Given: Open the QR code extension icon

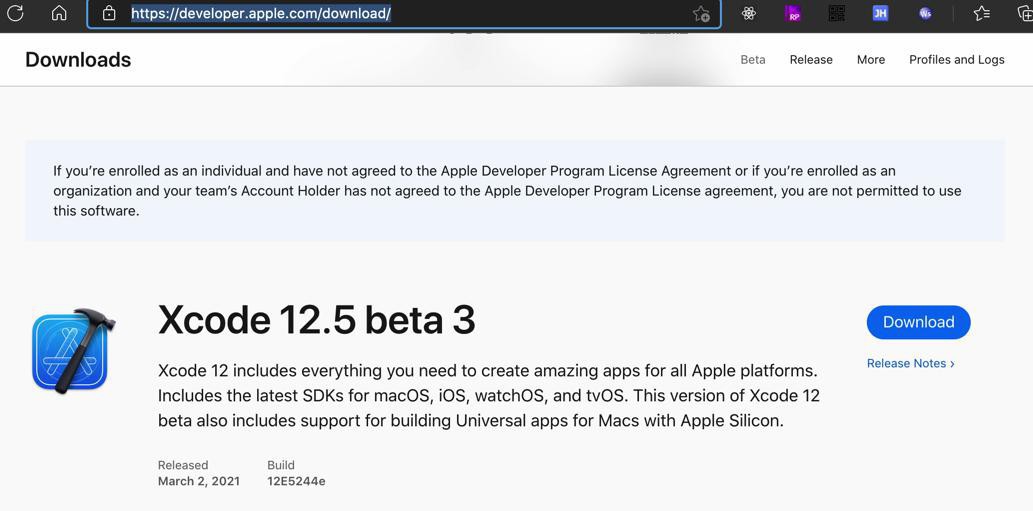Looking at the screenshot, I should tap(837, 13).
